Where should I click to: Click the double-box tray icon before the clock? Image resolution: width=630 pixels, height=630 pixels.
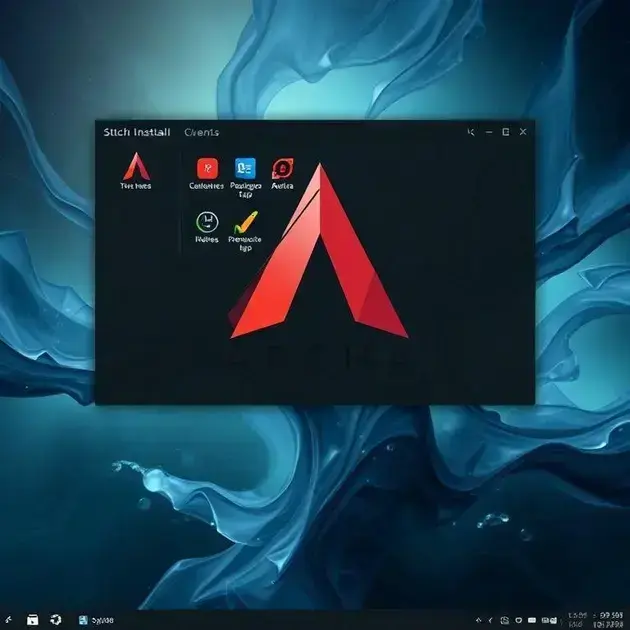click(x=549, y=621)
